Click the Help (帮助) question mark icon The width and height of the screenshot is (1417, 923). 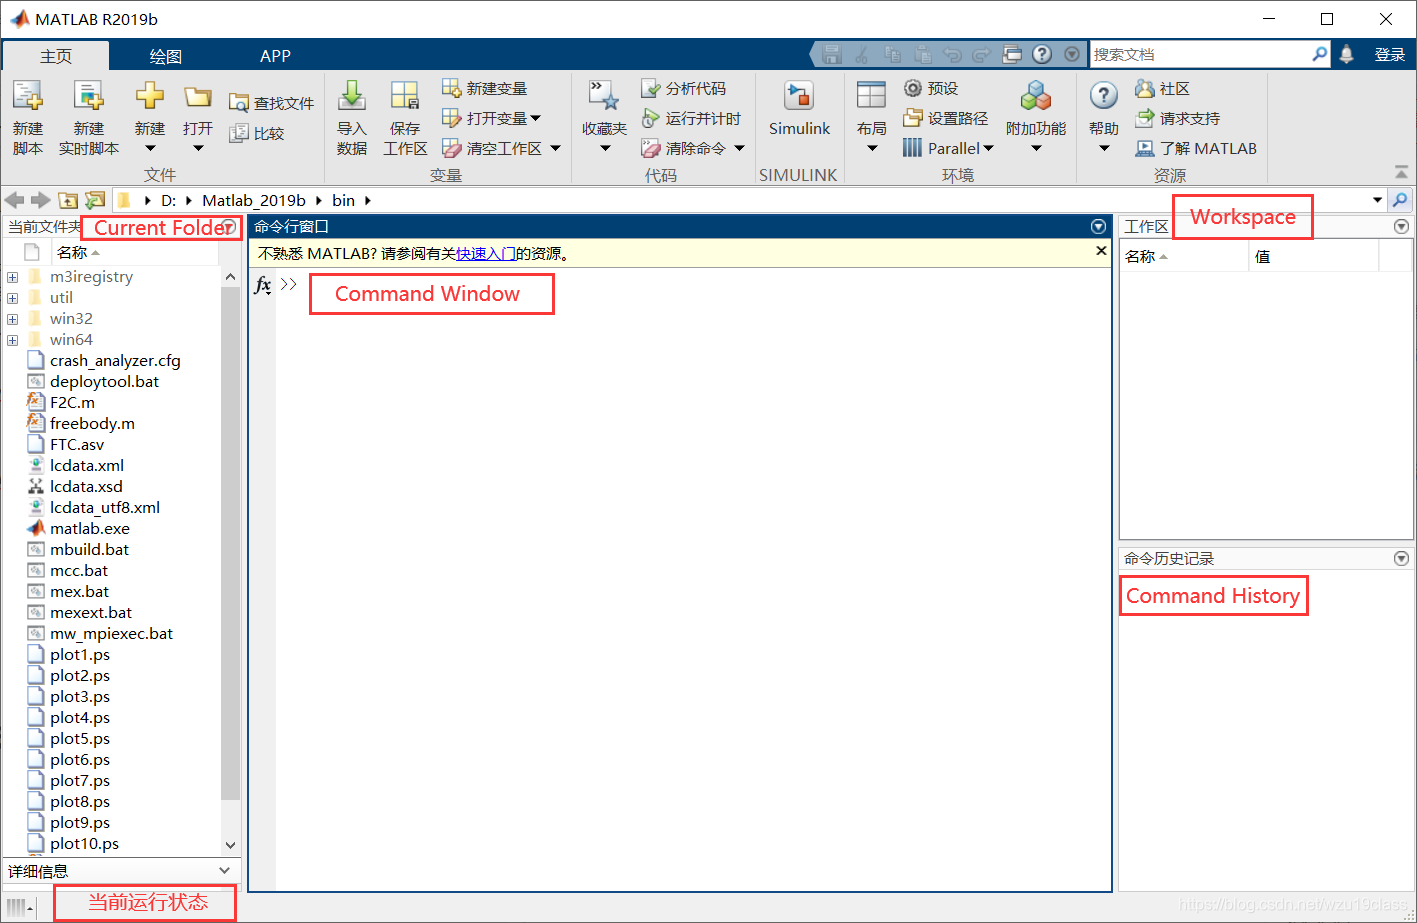click(x=1103, y=96)
